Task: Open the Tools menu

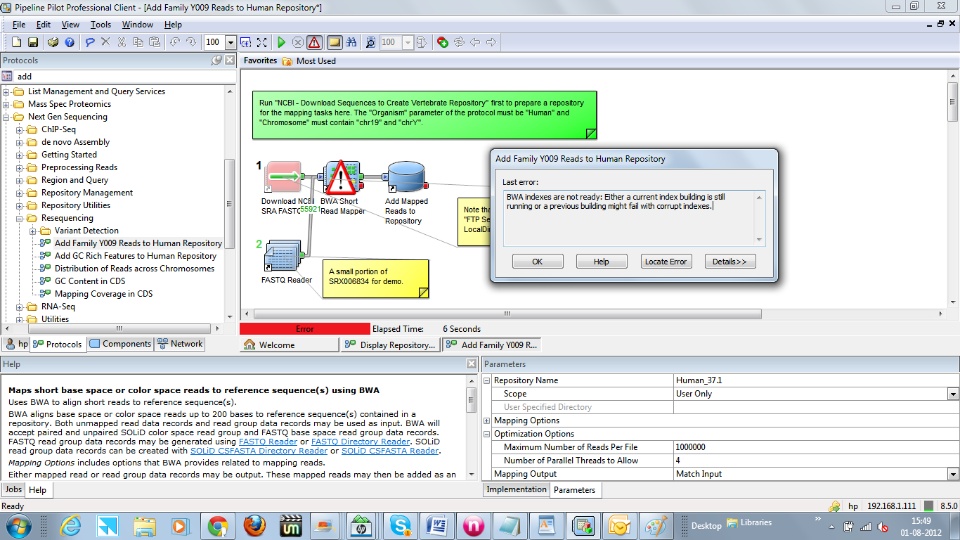Action: (100, 24)
